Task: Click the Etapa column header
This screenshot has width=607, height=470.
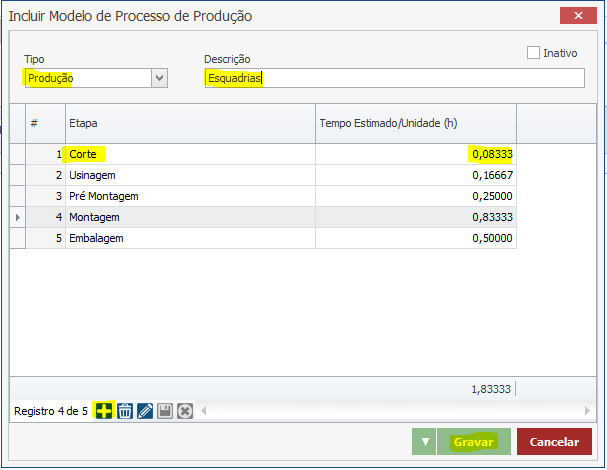Action: click(x=190, y=123)
